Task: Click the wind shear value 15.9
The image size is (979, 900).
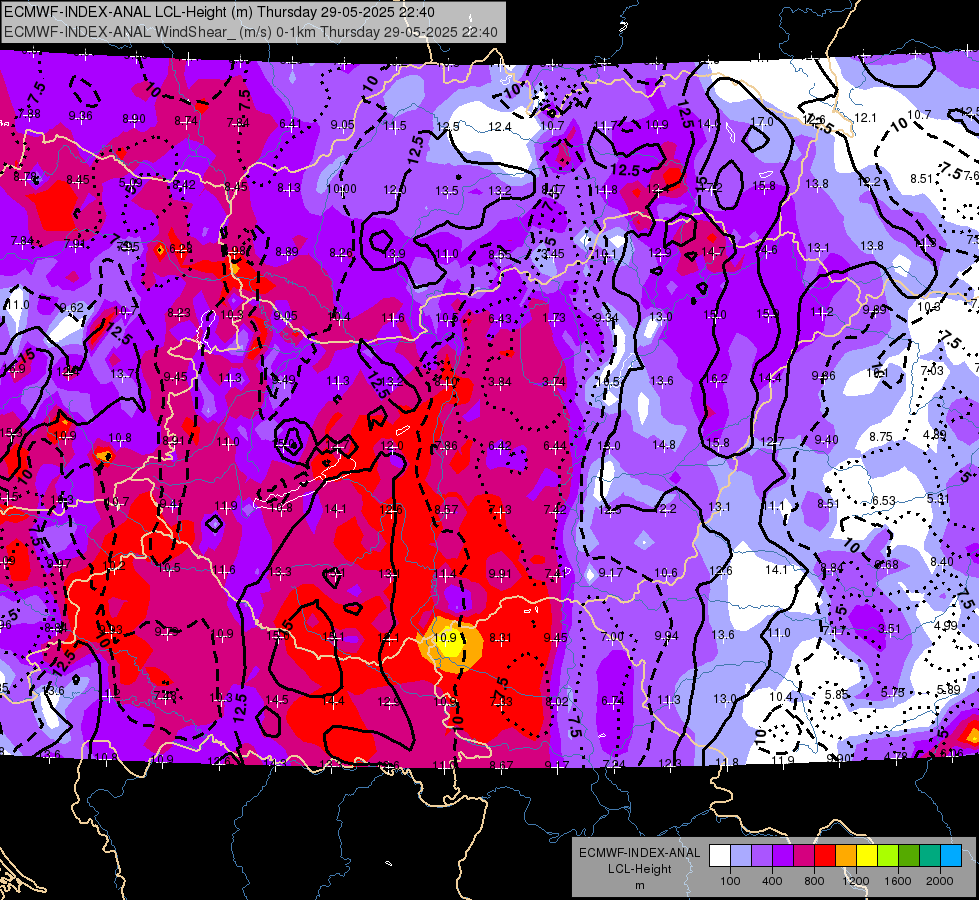Action: pyautogui.click(x=767, y=314)
